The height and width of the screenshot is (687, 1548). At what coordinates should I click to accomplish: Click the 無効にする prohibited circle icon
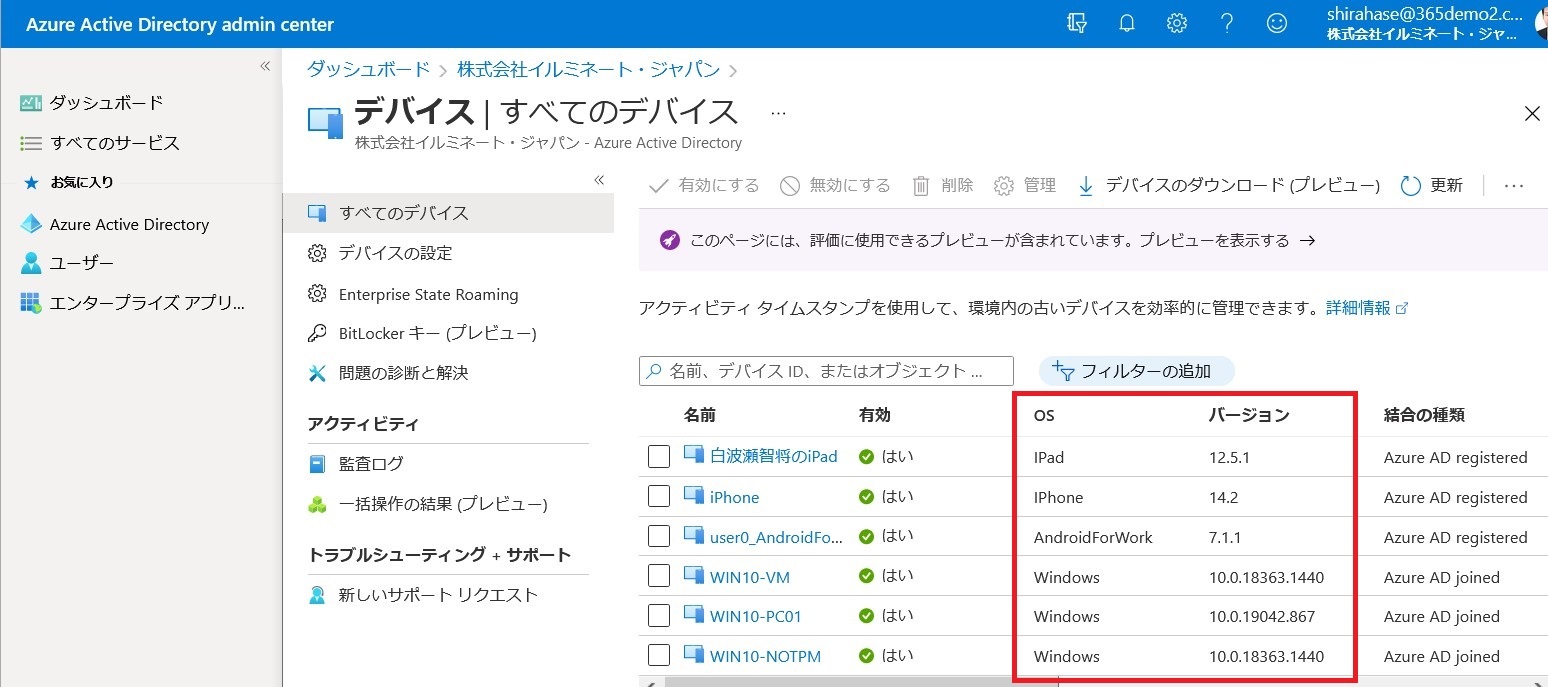click(790, 185)
